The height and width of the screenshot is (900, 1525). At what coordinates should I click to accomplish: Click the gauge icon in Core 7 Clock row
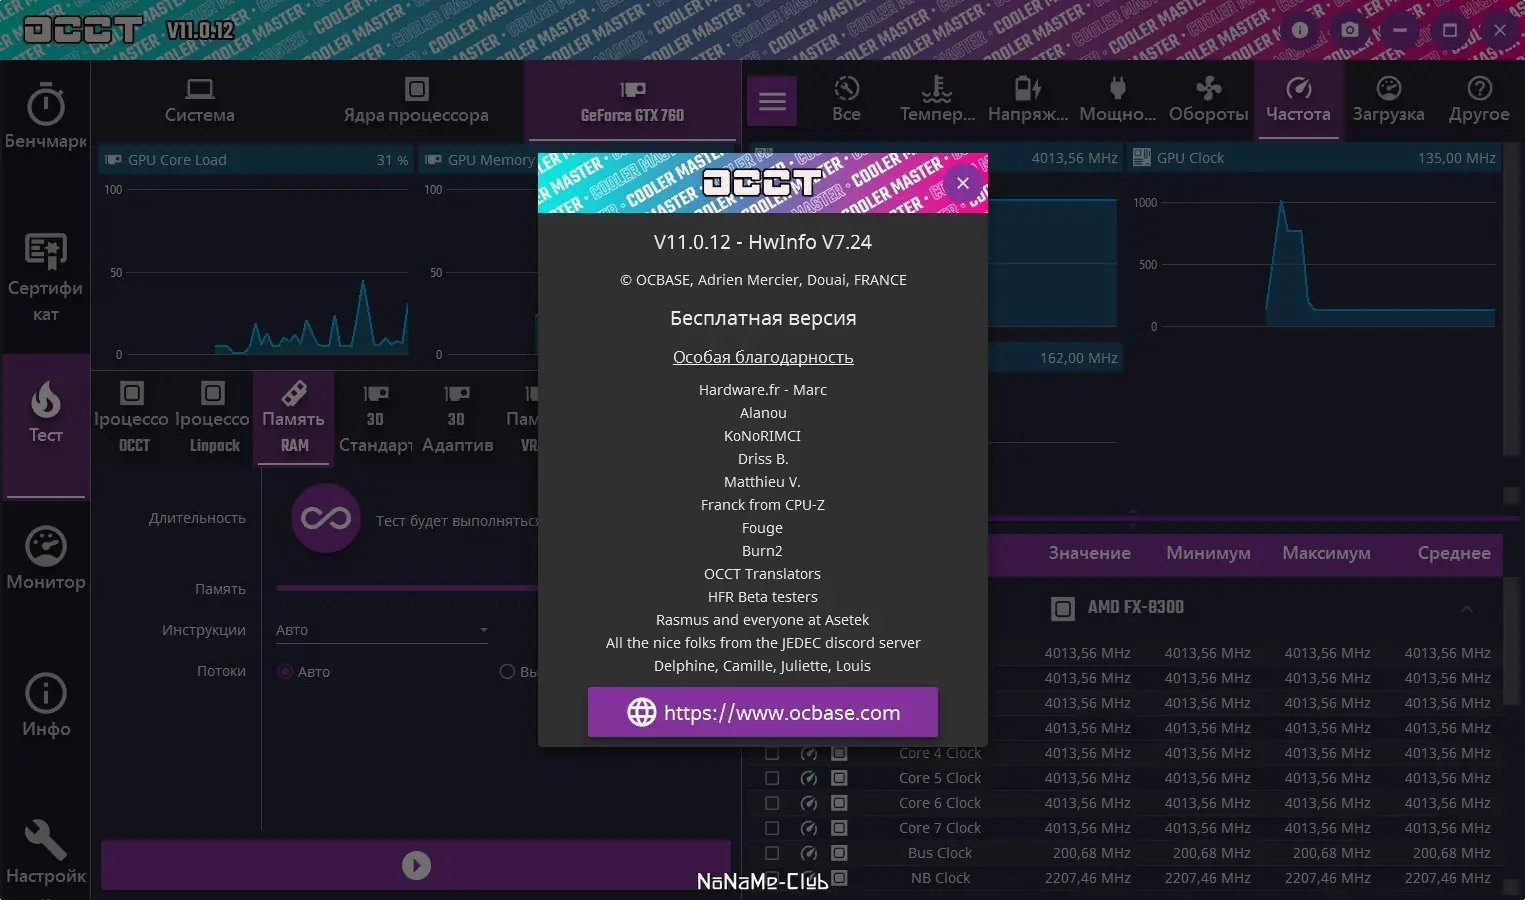point(809,828)
